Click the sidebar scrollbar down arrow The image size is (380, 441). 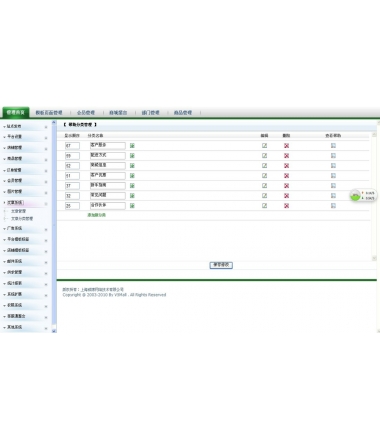tap(54, 331)
